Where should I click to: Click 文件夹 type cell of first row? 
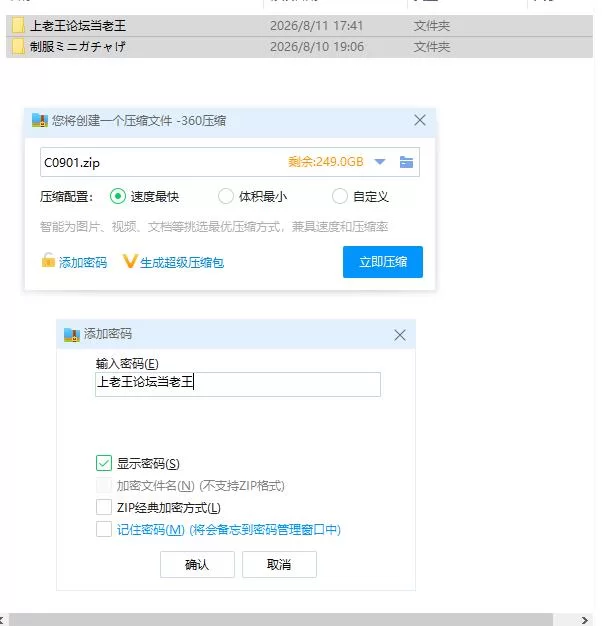click(432, 26)
